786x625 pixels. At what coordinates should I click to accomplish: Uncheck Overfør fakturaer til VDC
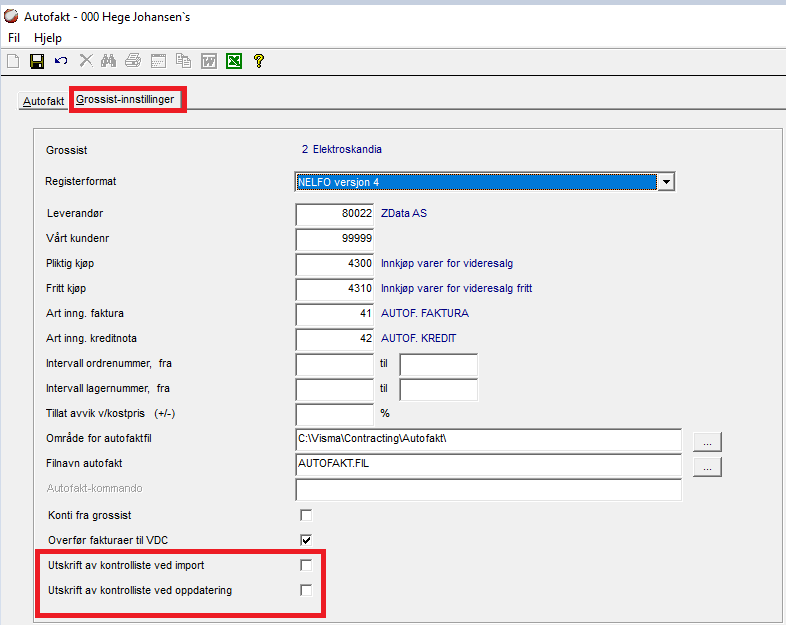click(306, 540)
